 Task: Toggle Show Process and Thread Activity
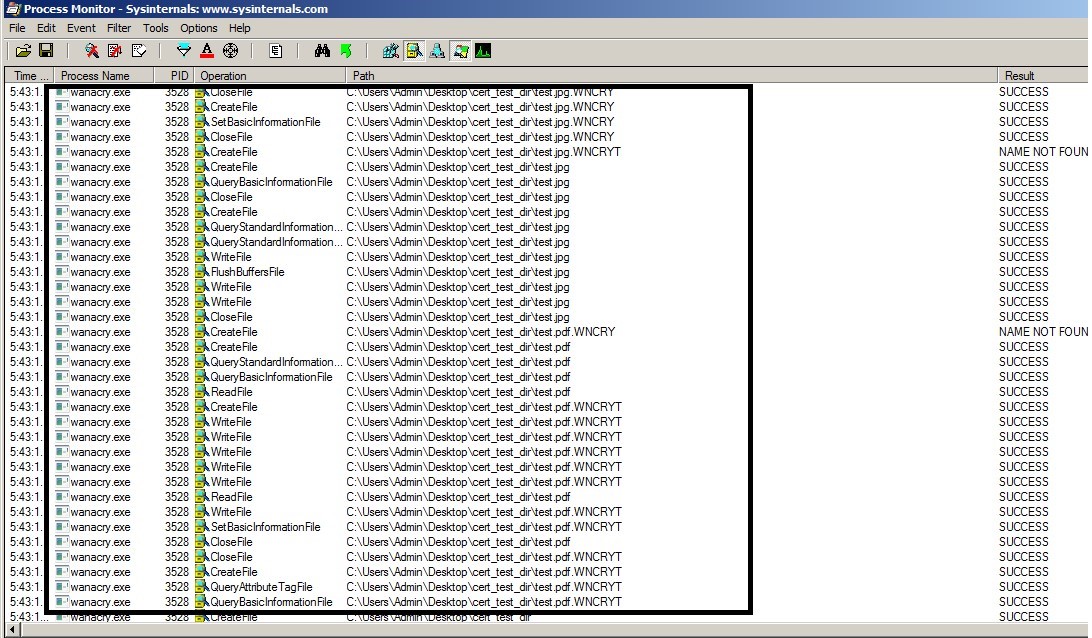click(x=460, y=51)
